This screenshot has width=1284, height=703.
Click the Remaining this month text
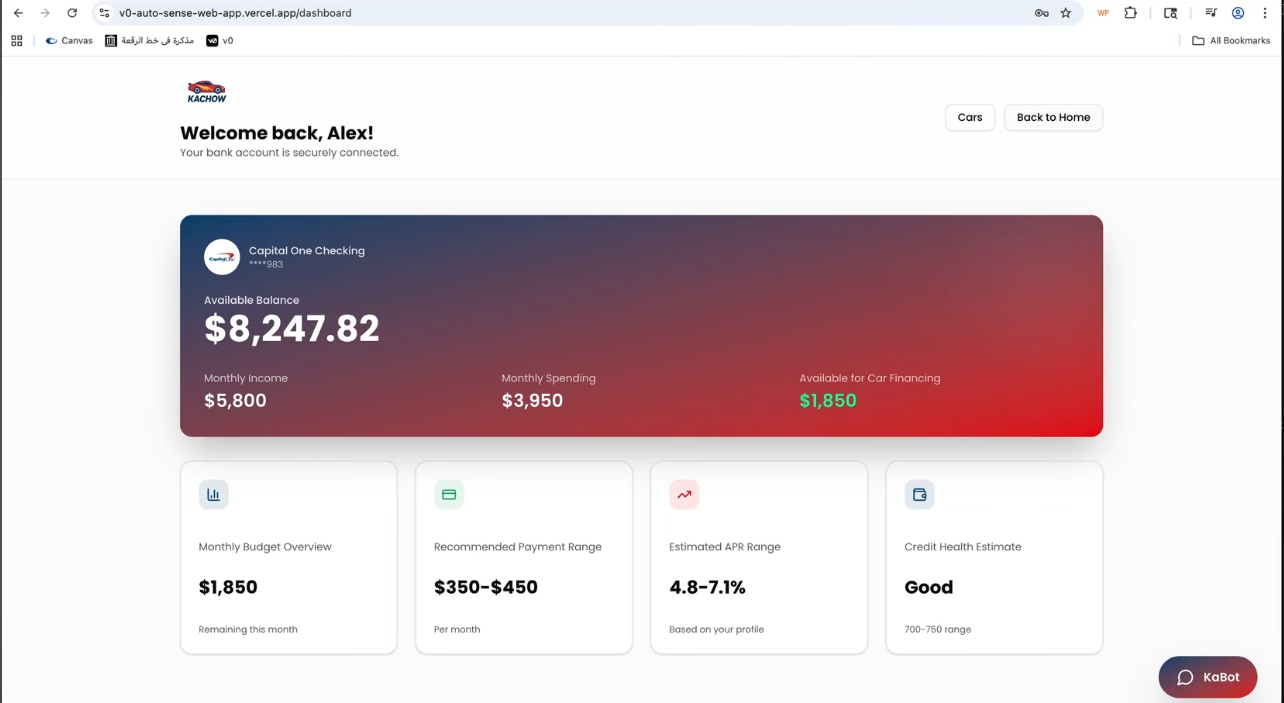click(248, 630)
